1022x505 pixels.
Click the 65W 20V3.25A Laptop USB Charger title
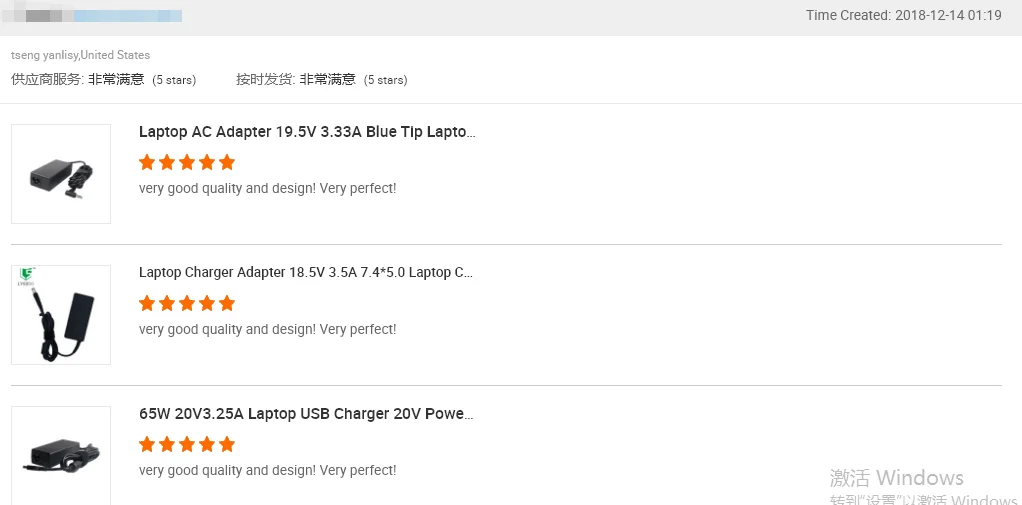click(x=306, y=413)
